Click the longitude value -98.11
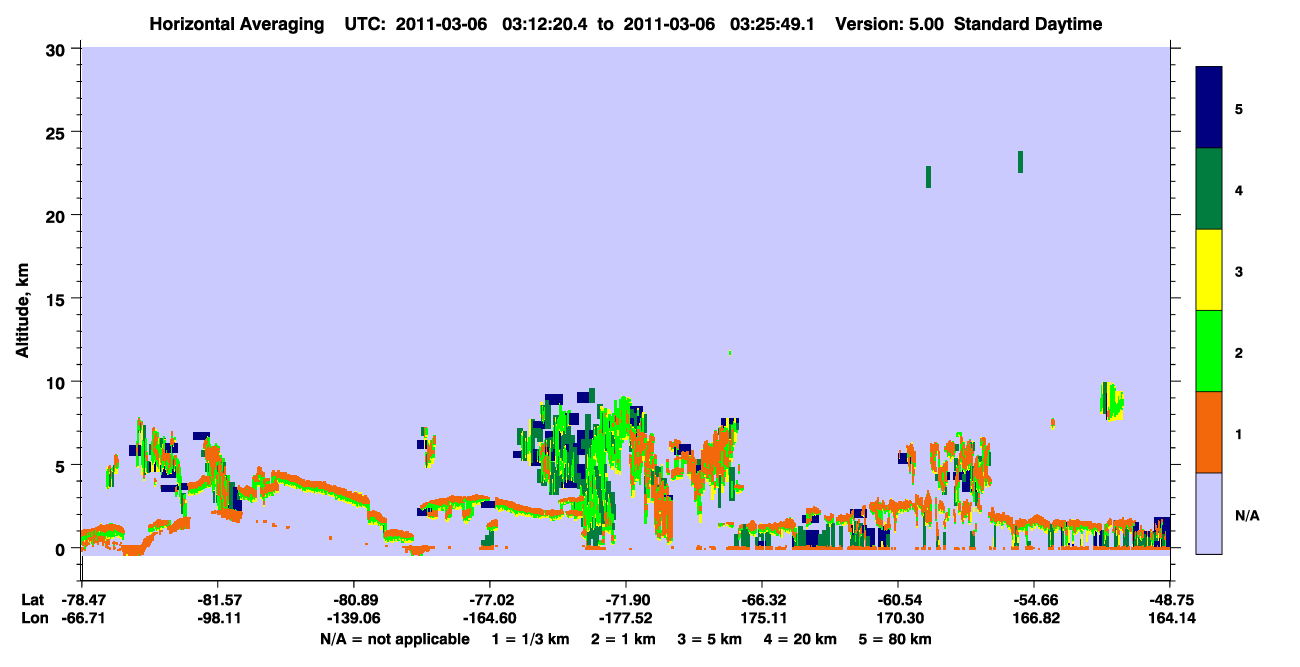This screenshot has width=1300, height=667. click(x=217, y=618)
